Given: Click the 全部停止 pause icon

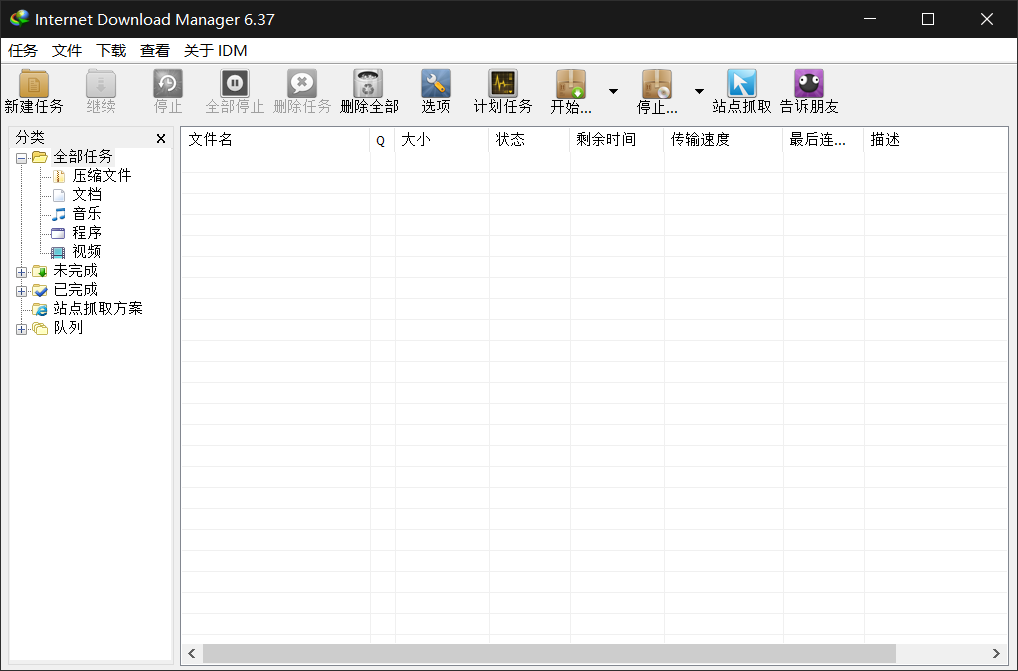Looking at the screenshot, I should click(234, 84).
